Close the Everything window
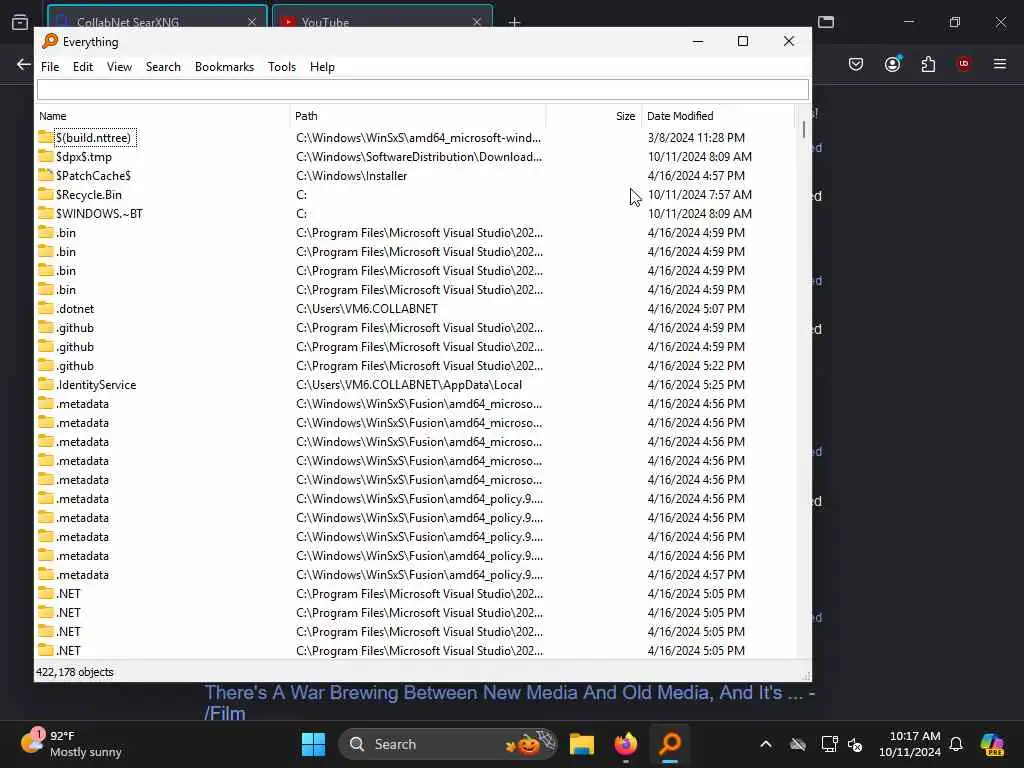 [x=789, y=41]
